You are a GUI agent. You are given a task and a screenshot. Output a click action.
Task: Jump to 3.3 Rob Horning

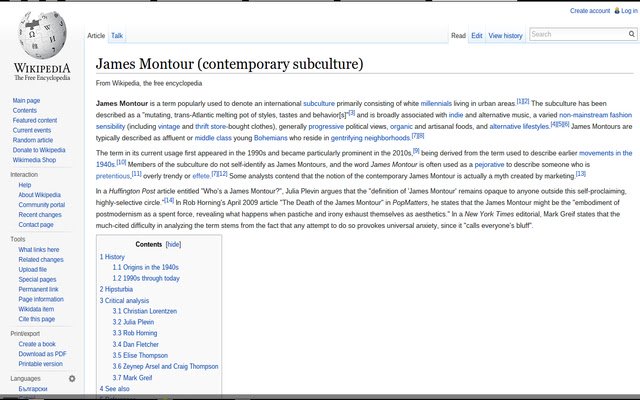point(135,333)
